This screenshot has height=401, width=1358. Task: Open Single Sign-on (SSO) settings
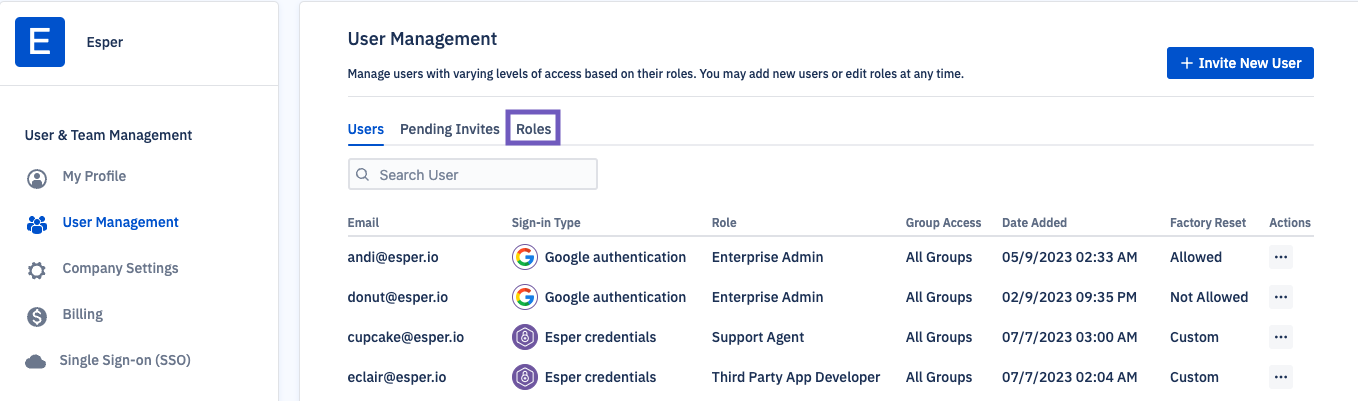[125, 360]
